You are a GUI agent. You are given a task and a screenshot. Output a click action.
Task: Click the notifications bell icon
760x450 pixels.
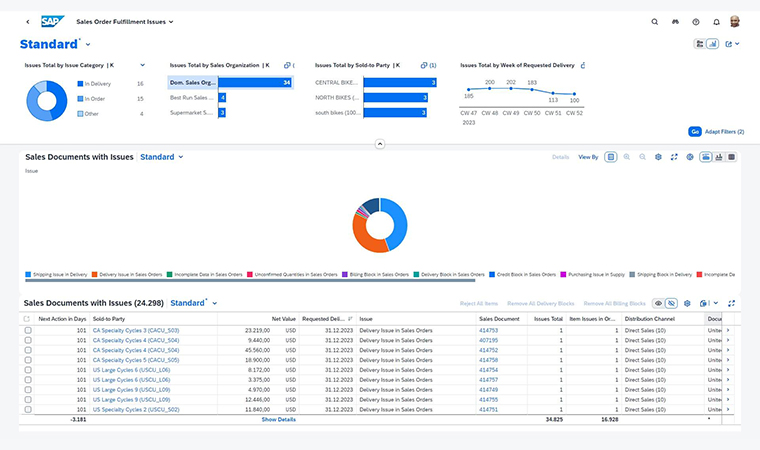(x=716, y=21)
